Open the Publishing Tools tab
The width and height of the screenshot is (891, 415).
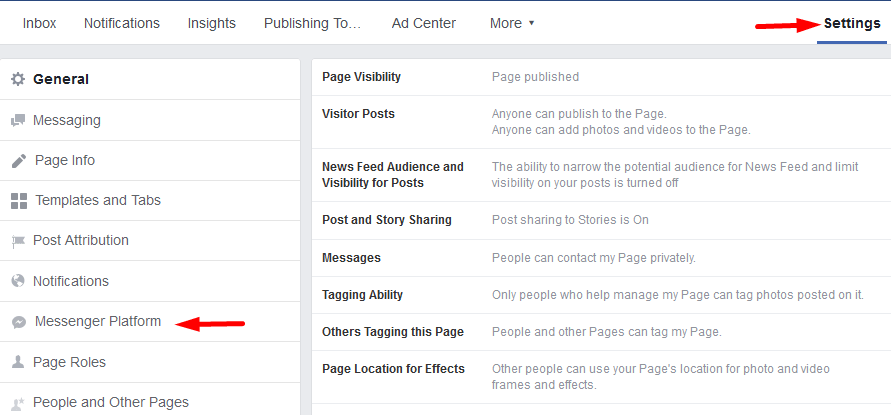(x=313, y=23)
